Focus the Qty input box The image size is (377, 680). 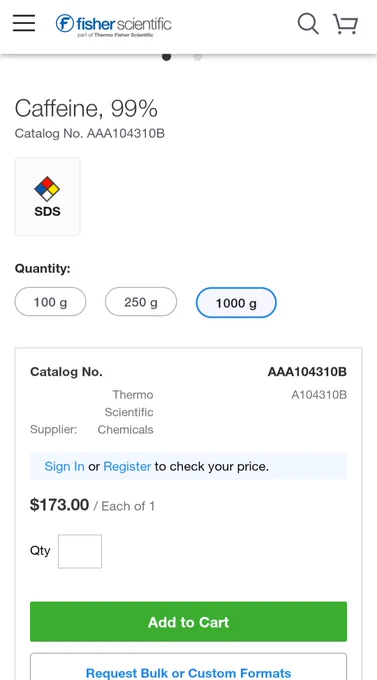point(80,551)
